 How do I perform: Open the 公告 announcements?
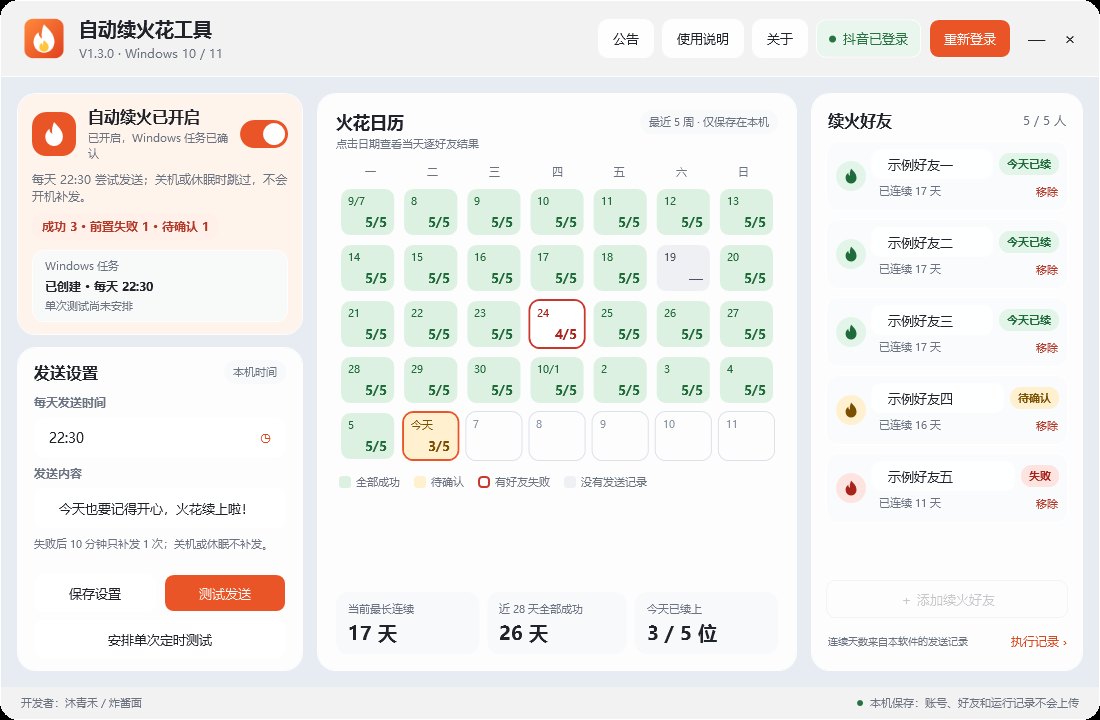[x=626, y=39]
